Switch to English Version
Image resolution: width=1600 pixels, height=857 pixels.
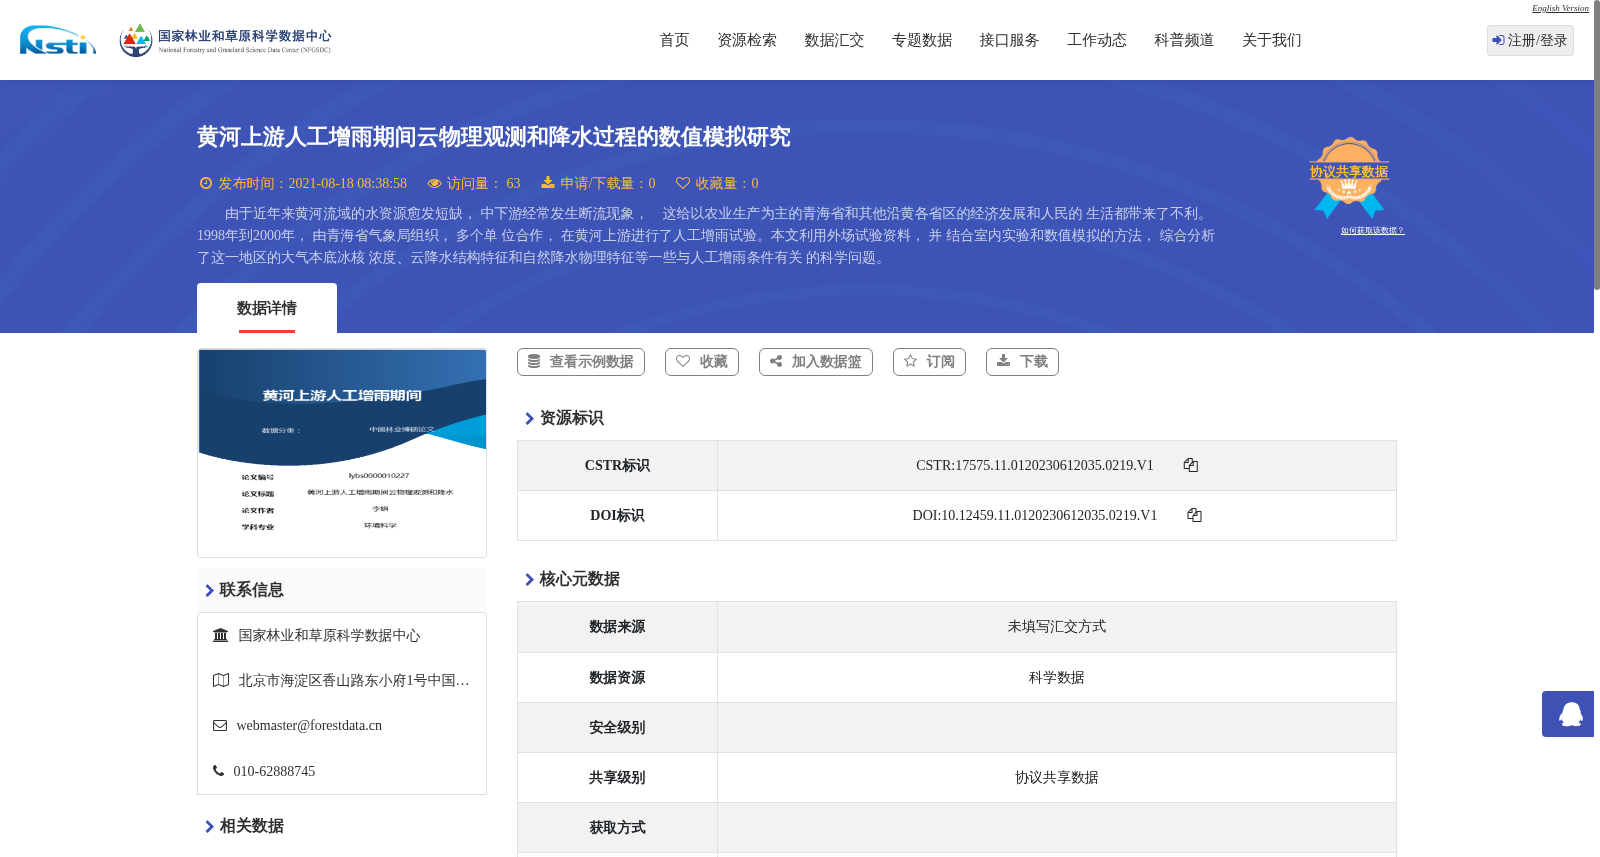[1560, 8]
